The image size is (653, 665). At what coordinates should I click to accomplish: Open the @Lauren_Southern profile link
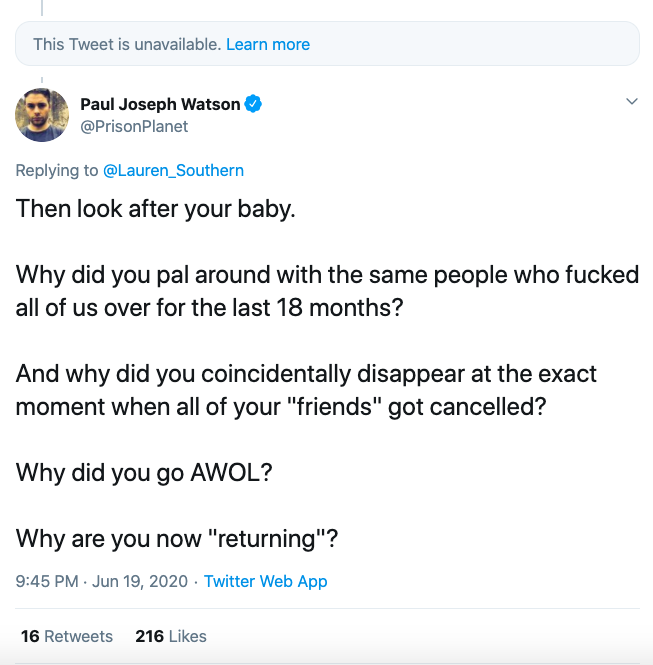click(x=173, y=170)
